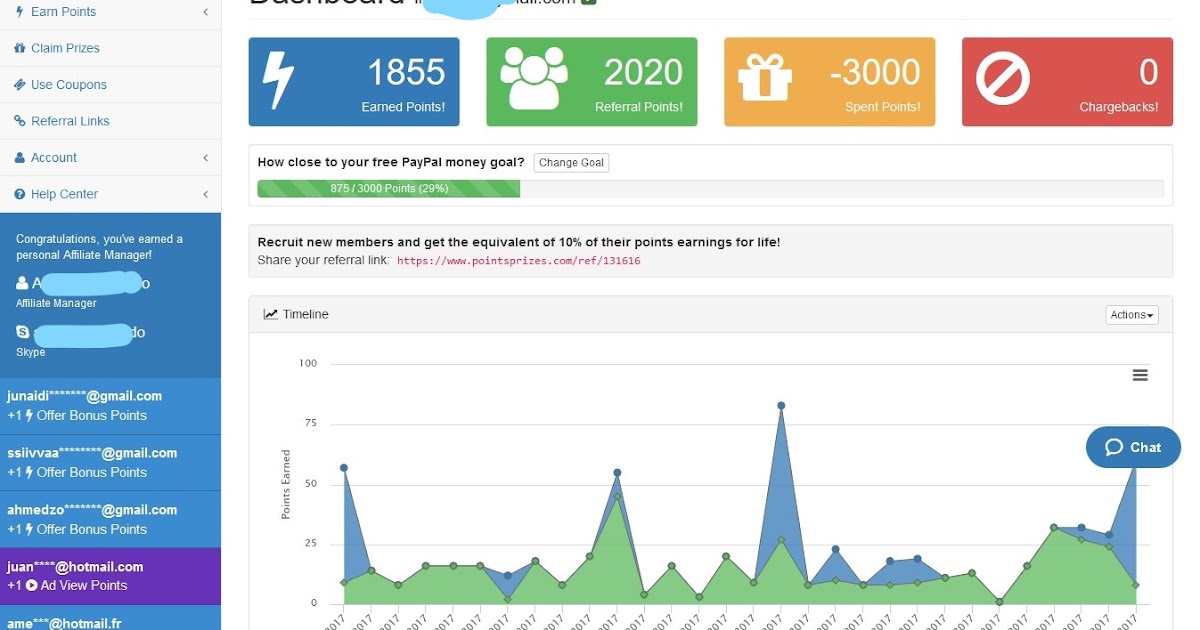Click the ahmedzo gmail.com activity entry
The image size is (1200, 630).
tap(110, 519)
